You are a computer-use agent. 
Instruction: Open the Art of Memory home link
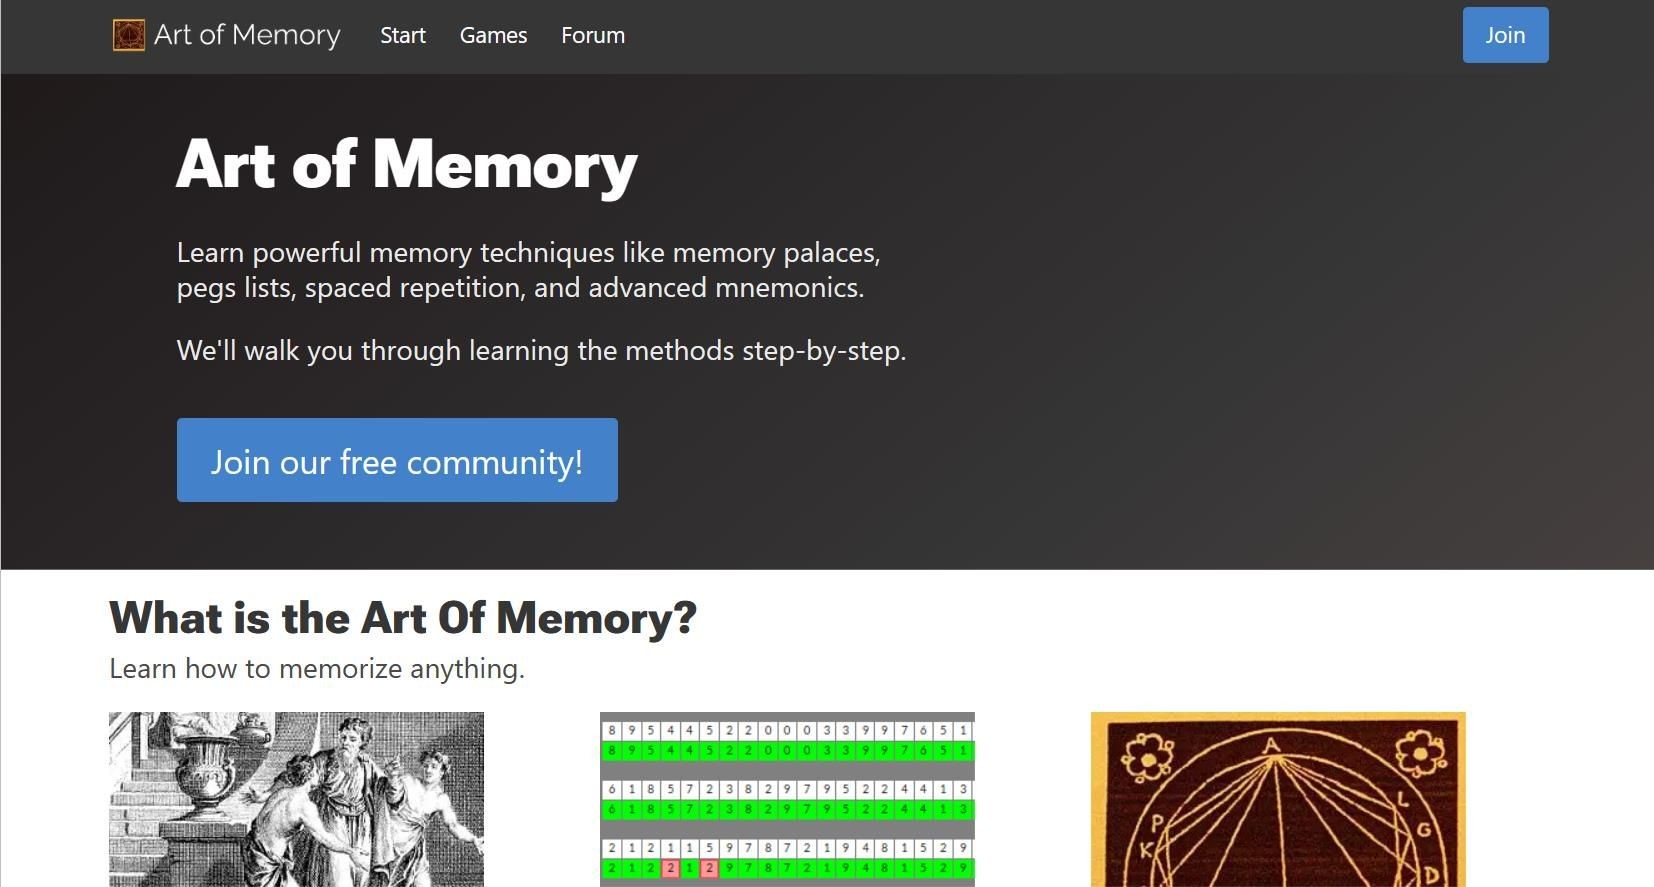point(227,35)
